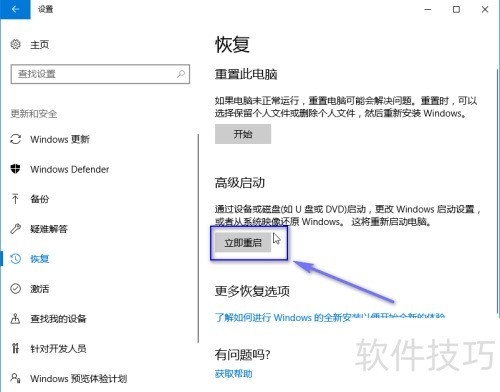Open 查找我的设备 page
500x392 pixels.
[x=58, y=319]
